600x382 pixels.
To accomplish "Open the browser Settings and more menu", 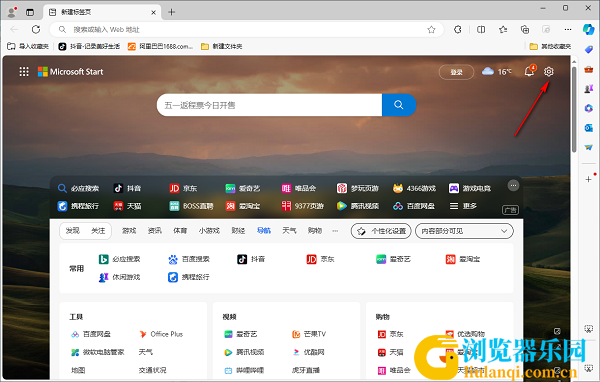I will pyautogui.click(x=568, y=29).
